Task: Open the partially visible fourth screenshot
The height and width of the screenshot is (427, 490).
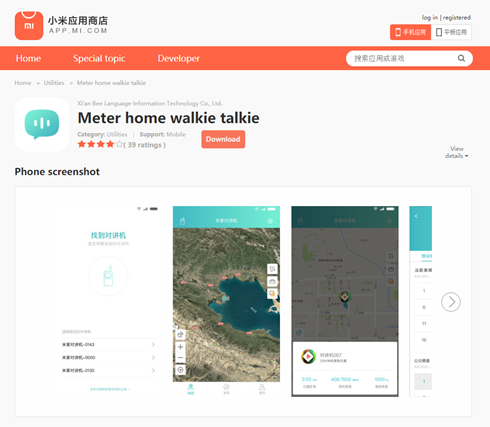Action: (421, 301)
